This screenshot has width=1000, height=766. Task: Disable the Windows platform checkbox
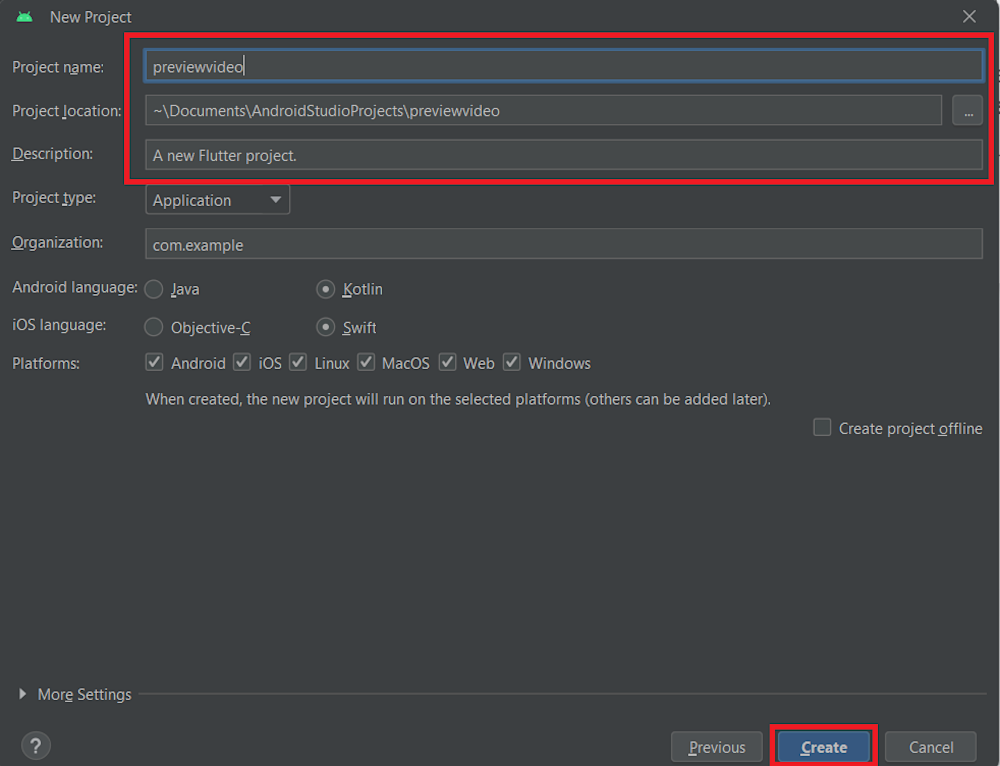512,362
